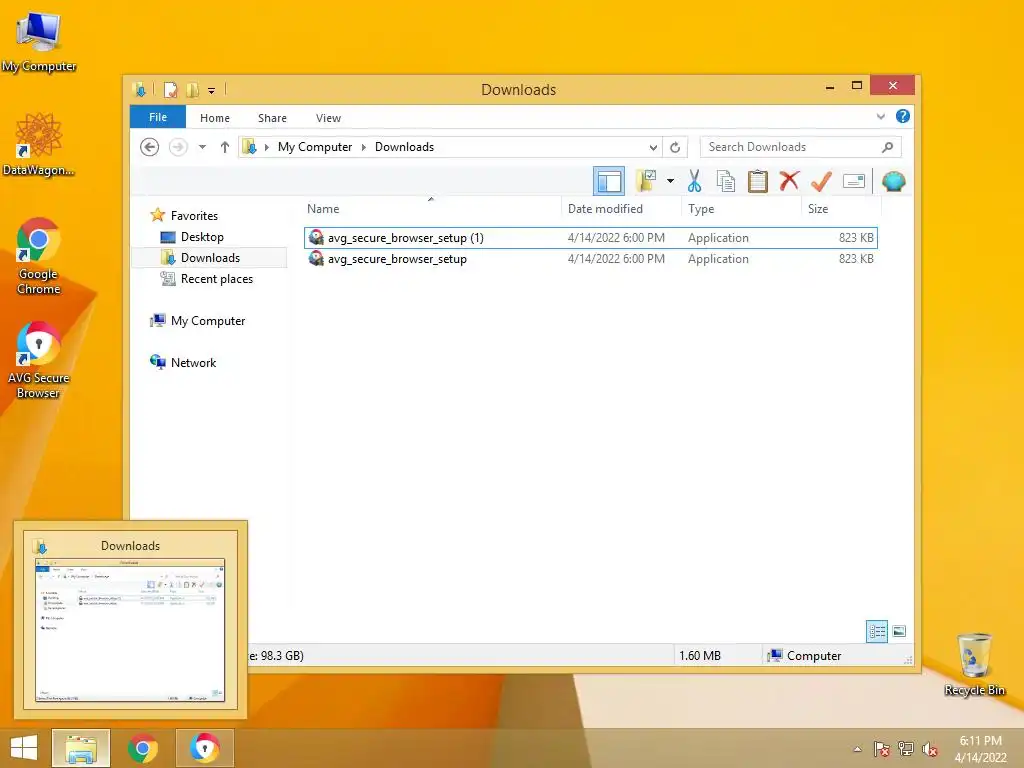
Task: Sort by Date modified column header
Action: tap(621, 208)
